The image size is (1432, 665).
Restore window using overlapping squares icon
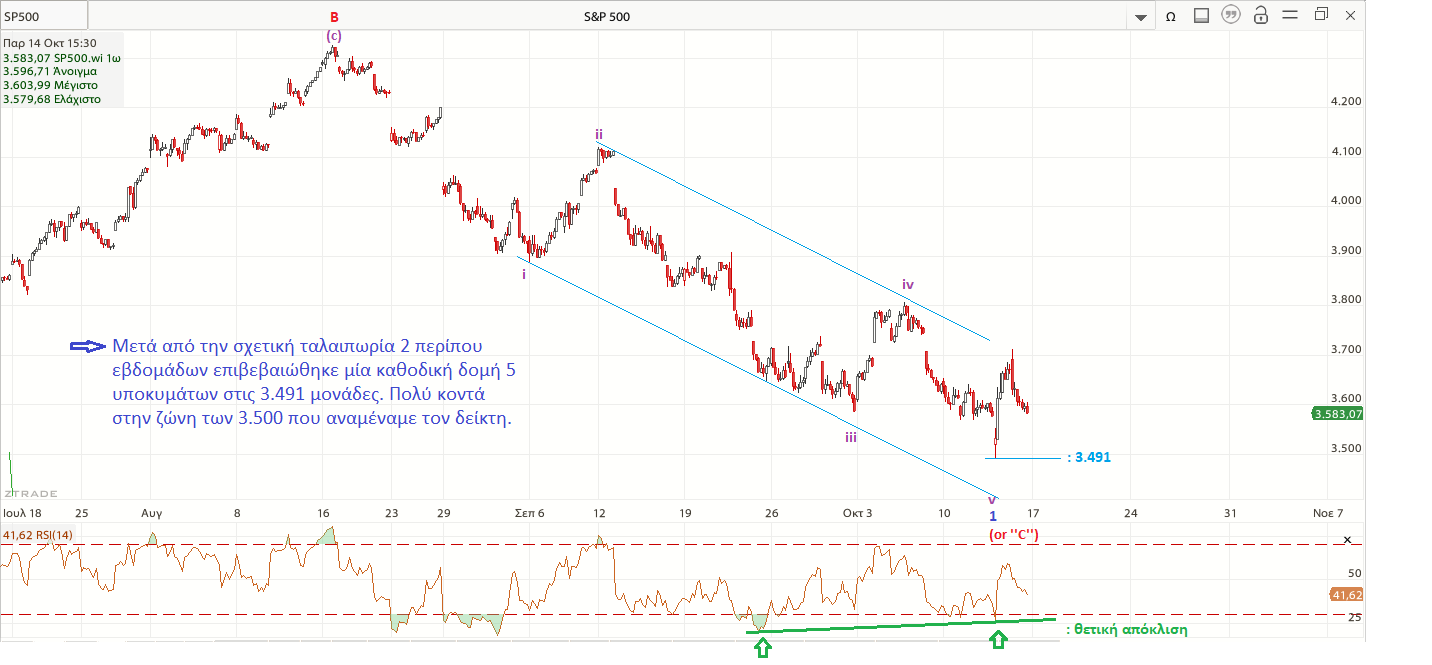tap(1322, 15)
